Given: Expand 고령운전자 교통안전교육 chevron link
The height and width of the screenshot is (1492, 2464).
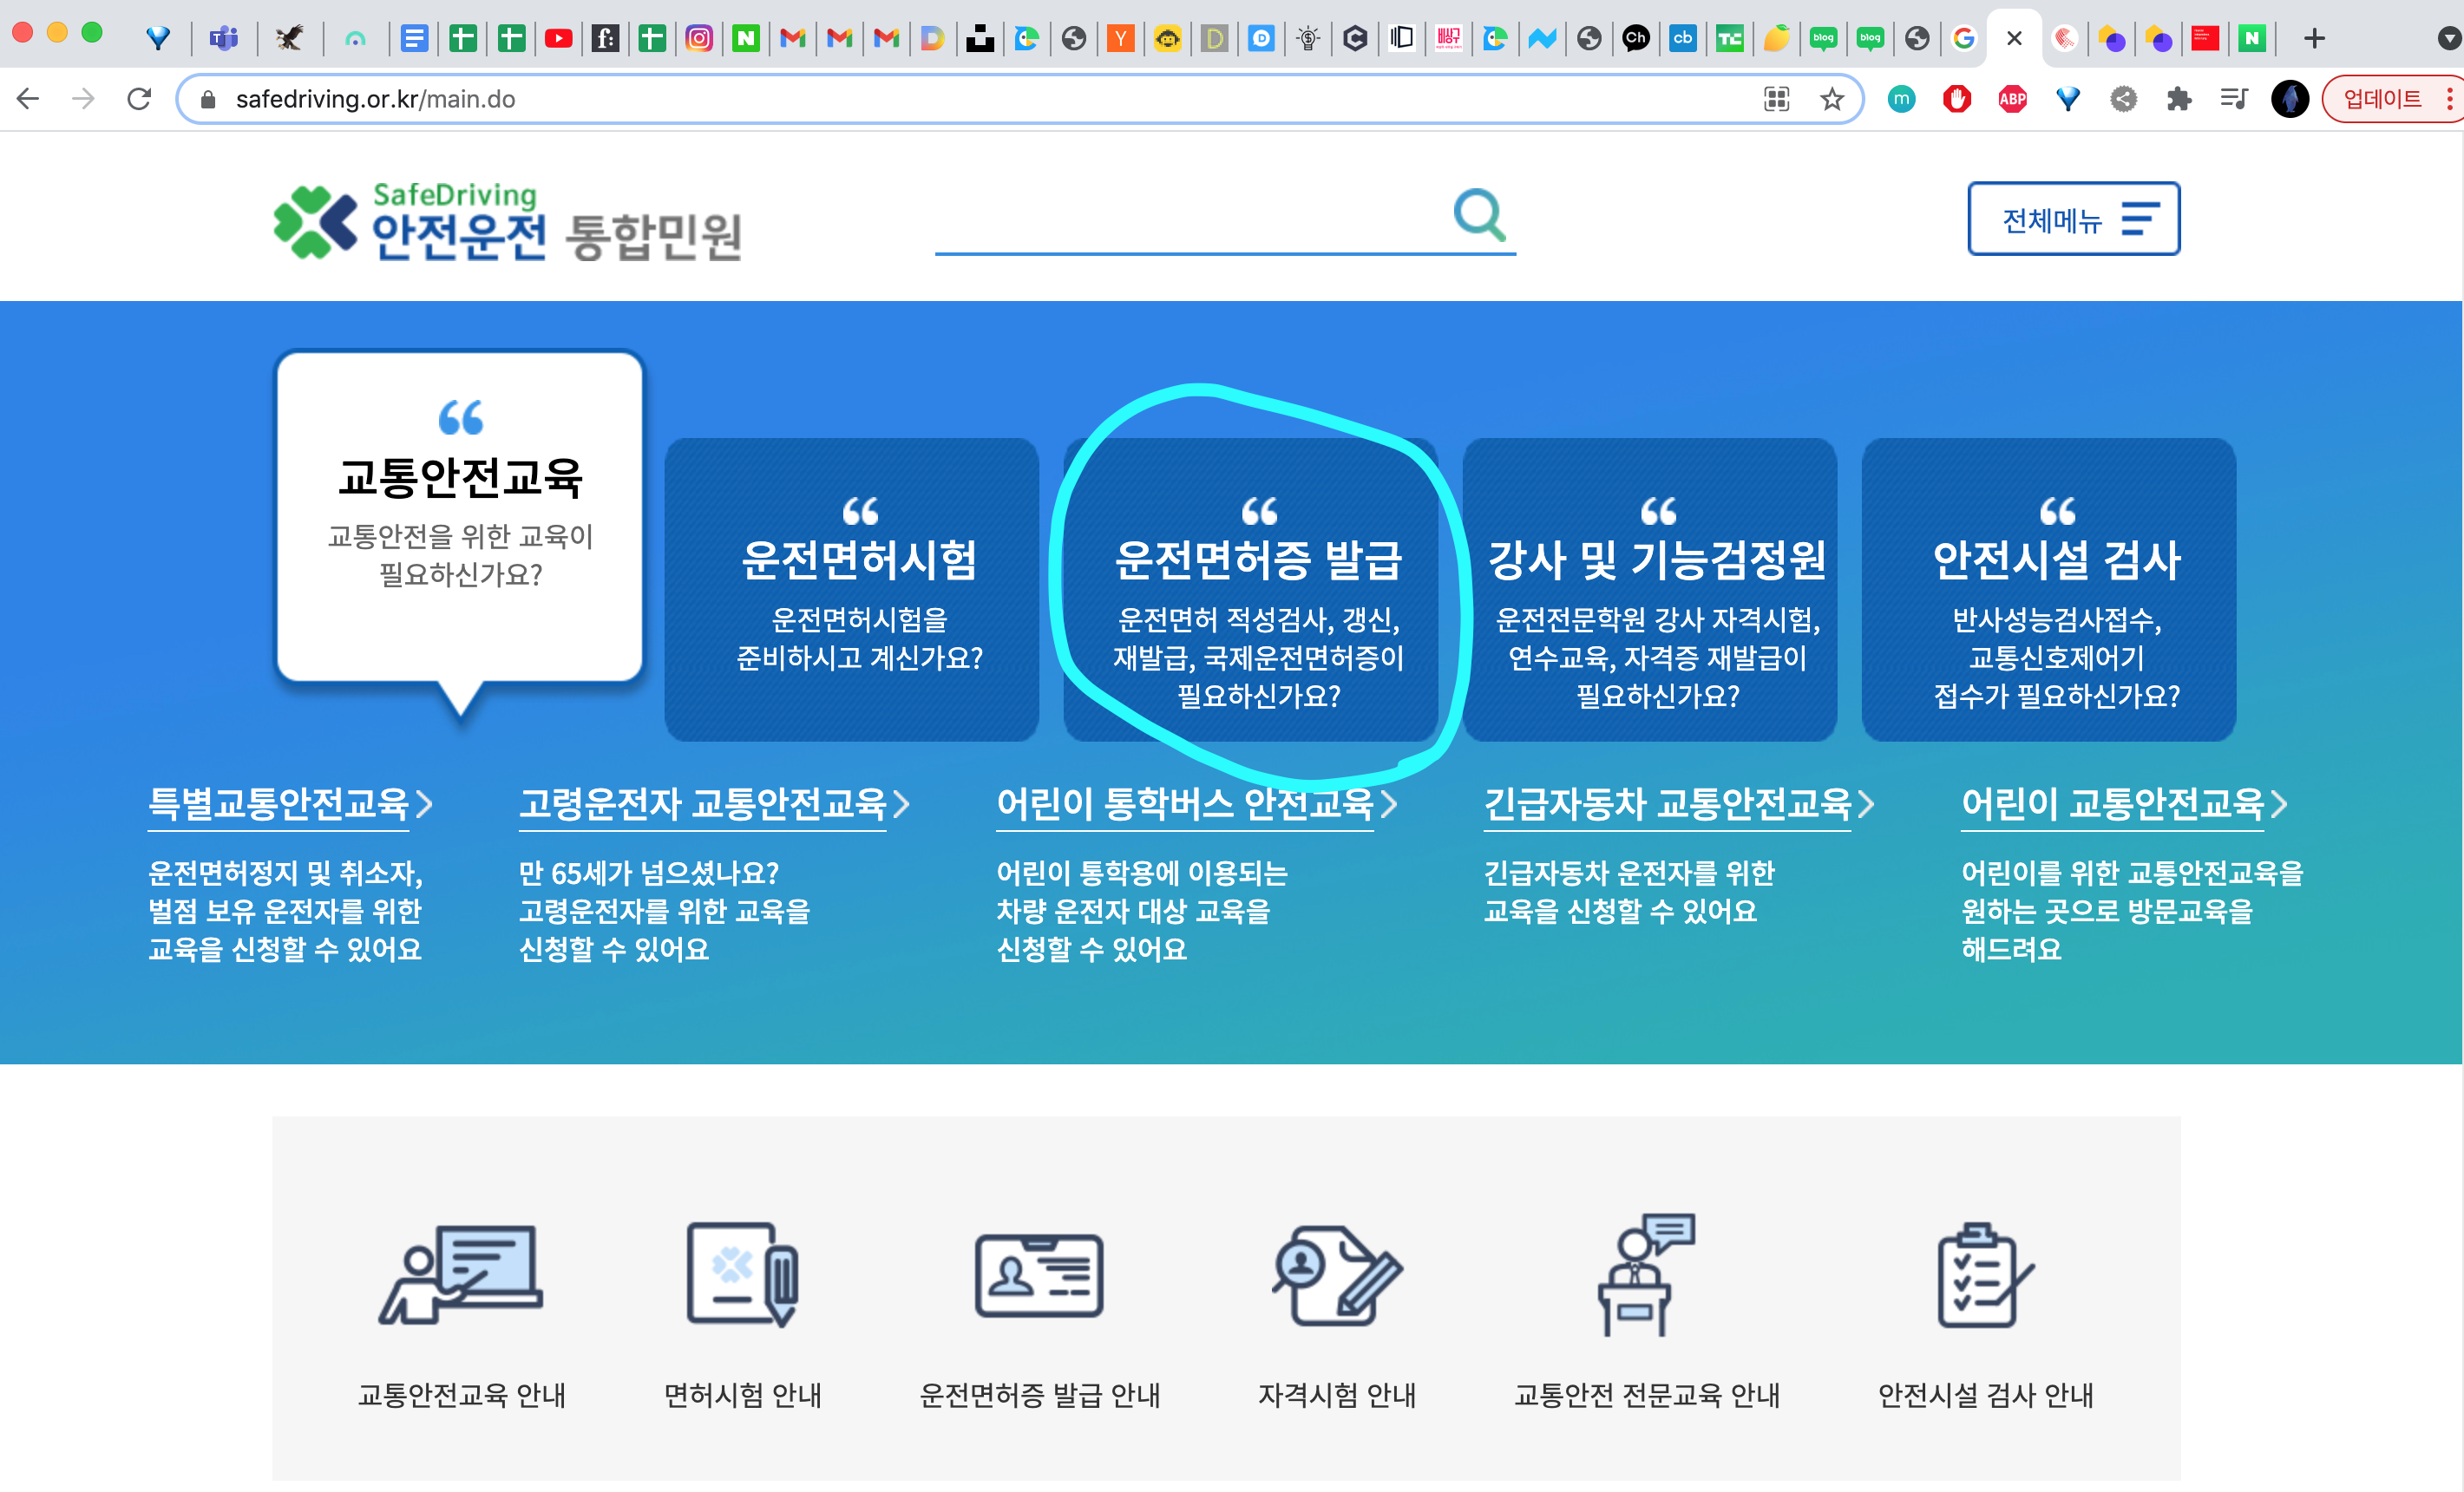Looking at the screenshot, I should (901, 804).
